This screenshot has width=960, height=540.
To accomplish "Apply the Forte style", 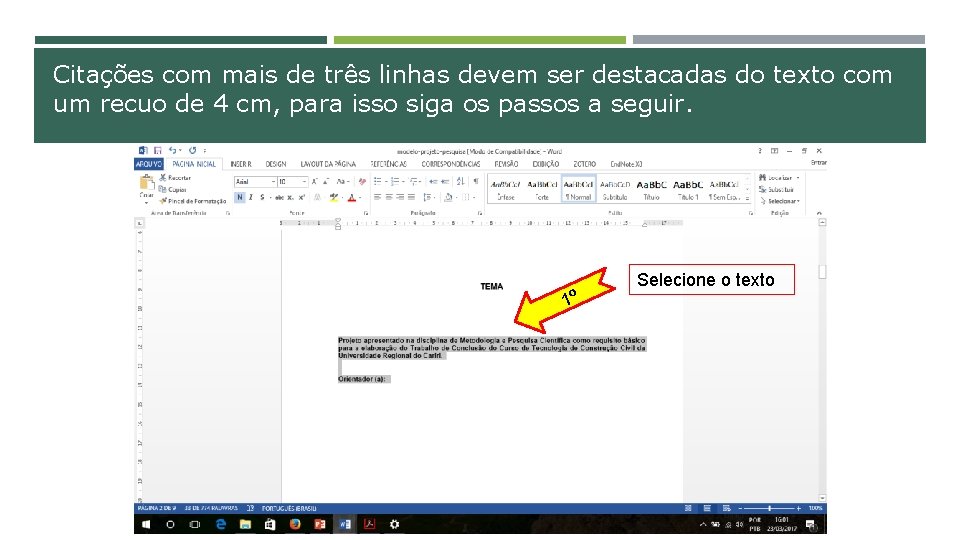I will pyautogui.click(x=542, y=190).
